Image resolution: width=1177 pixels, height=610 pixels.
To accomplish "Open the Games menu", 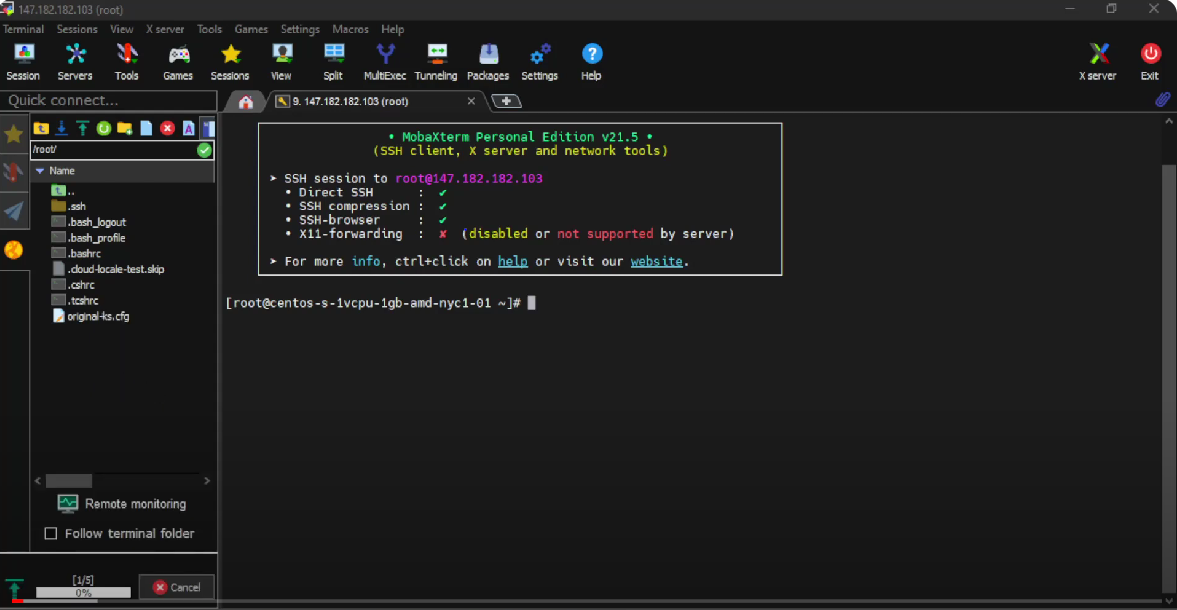I will pyautogui.click(x=251, y=29).
